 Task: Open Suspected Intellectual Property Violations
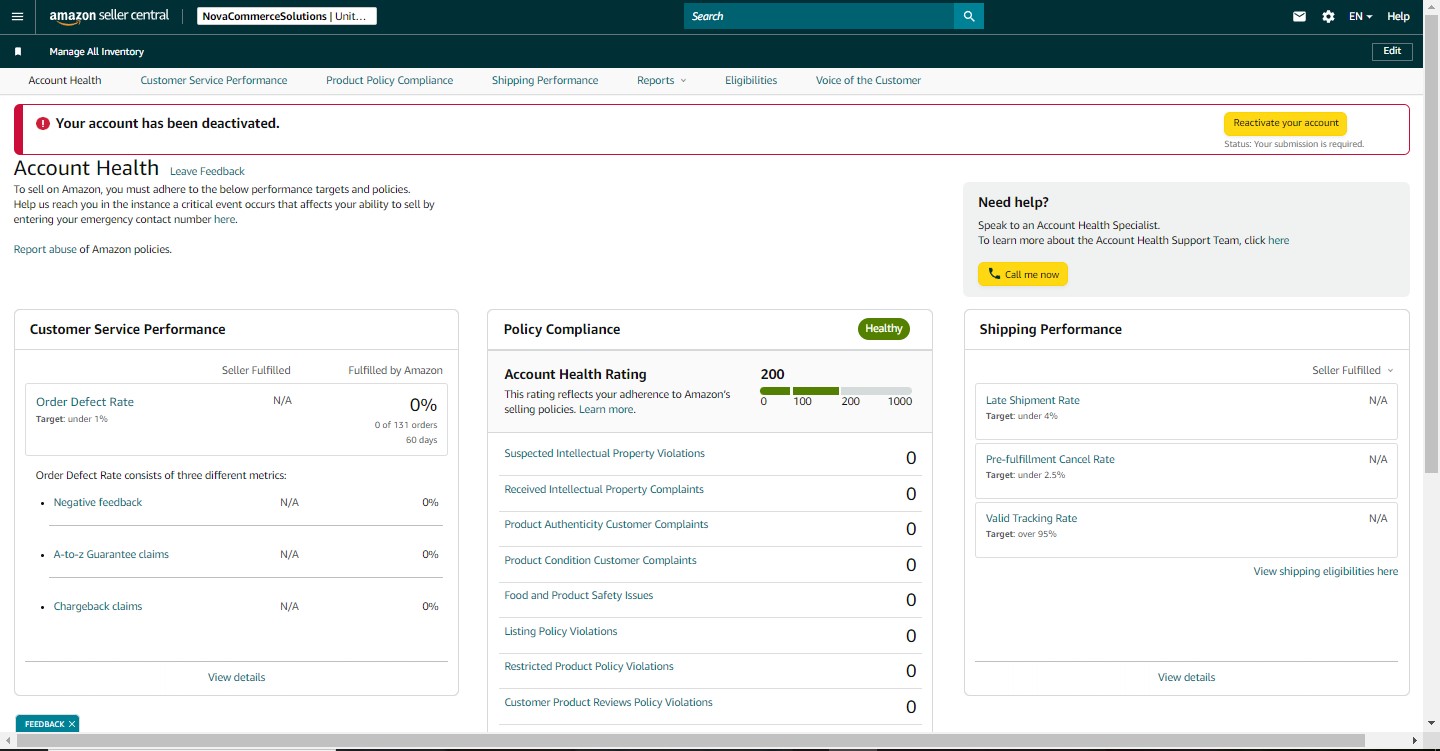(x=605, y=453)
